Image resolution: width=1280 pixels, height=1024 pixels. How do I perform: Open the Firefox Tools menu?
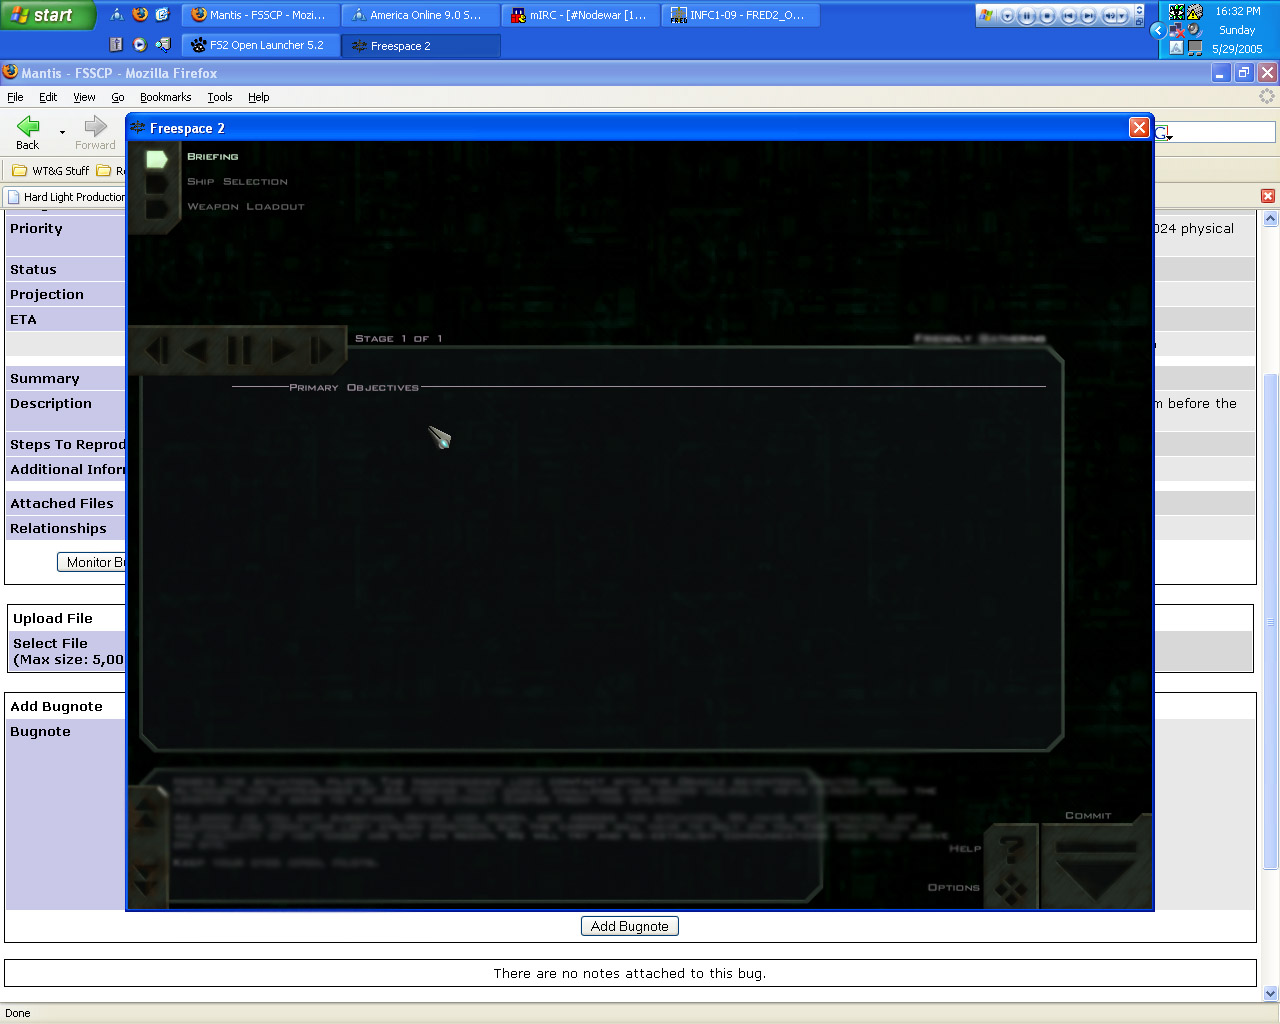pos(220,97)
